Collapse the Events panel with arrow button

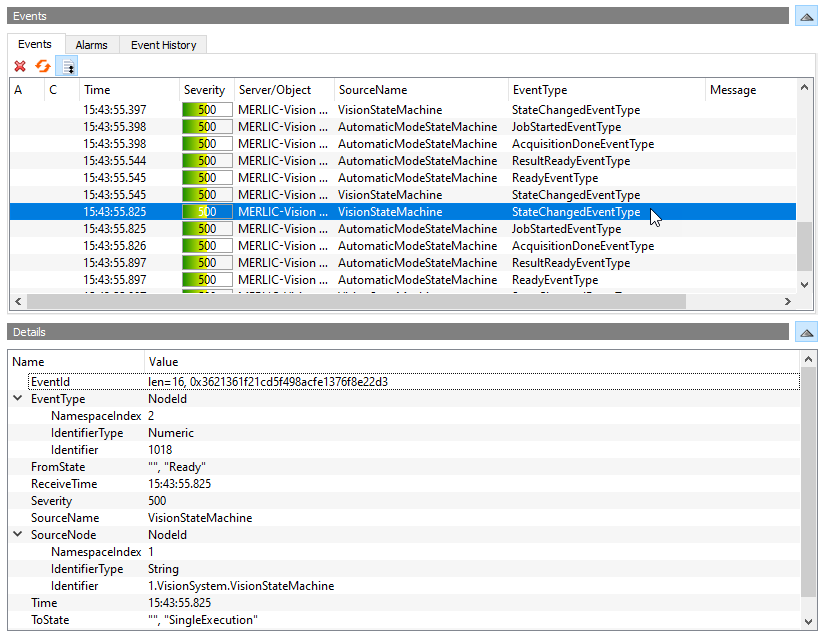[x=806, y=17]
